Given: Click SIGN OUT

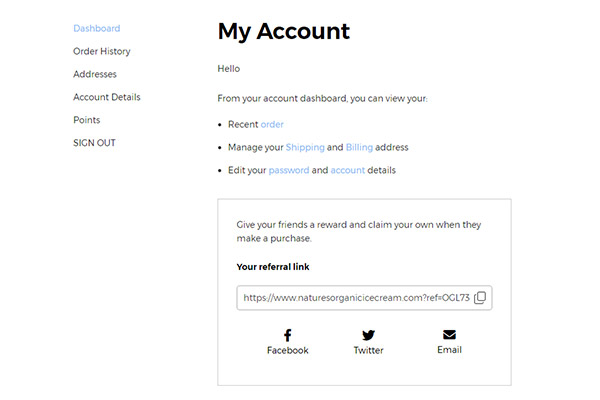Looking at the screenshot, I should pos(94,143).
